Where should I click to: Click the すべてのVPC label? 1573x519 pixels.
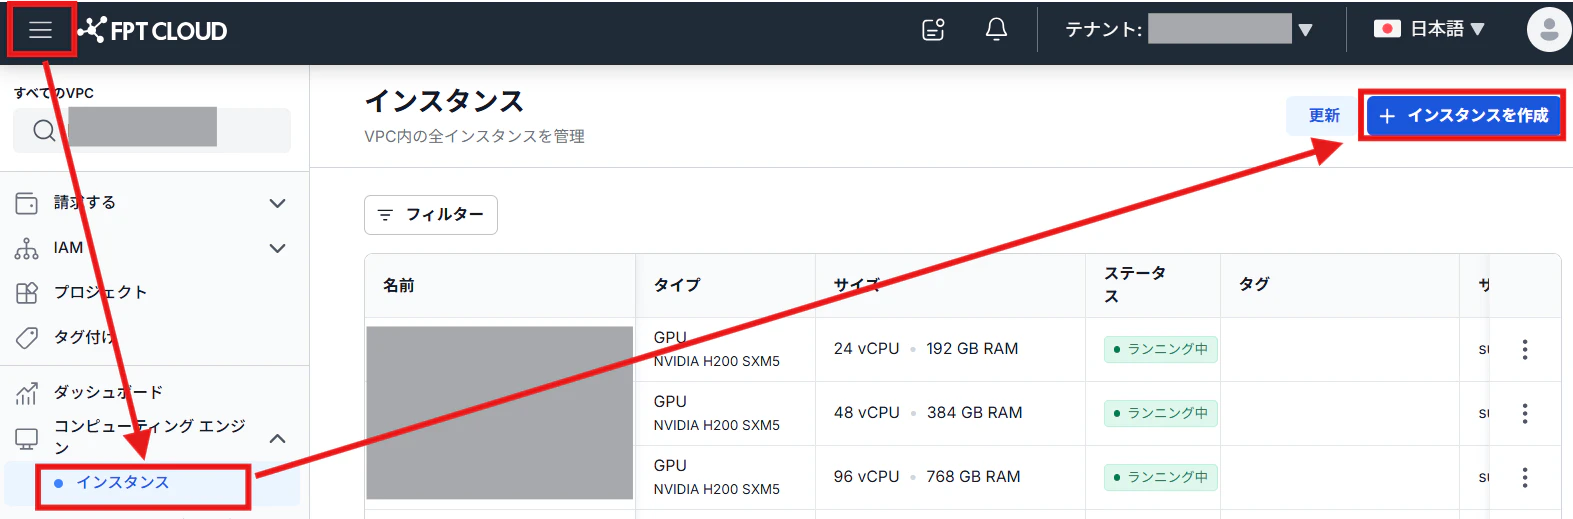point(54,93)
